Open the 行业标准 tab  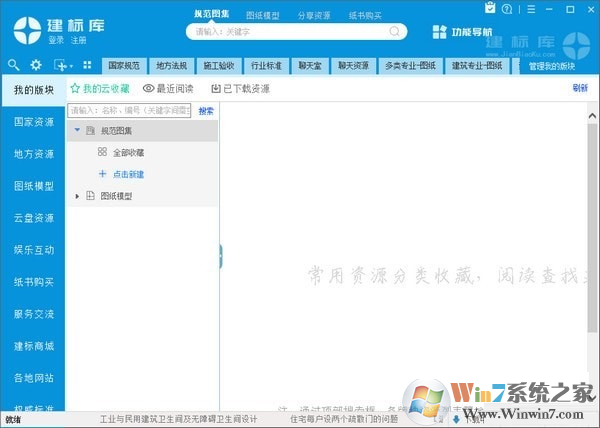266,66
